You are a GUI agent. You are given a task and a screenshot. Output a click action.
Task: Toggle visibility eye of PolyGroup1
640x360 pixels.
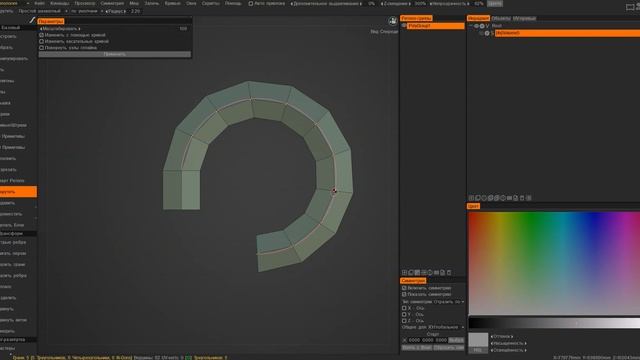[404, 26]
